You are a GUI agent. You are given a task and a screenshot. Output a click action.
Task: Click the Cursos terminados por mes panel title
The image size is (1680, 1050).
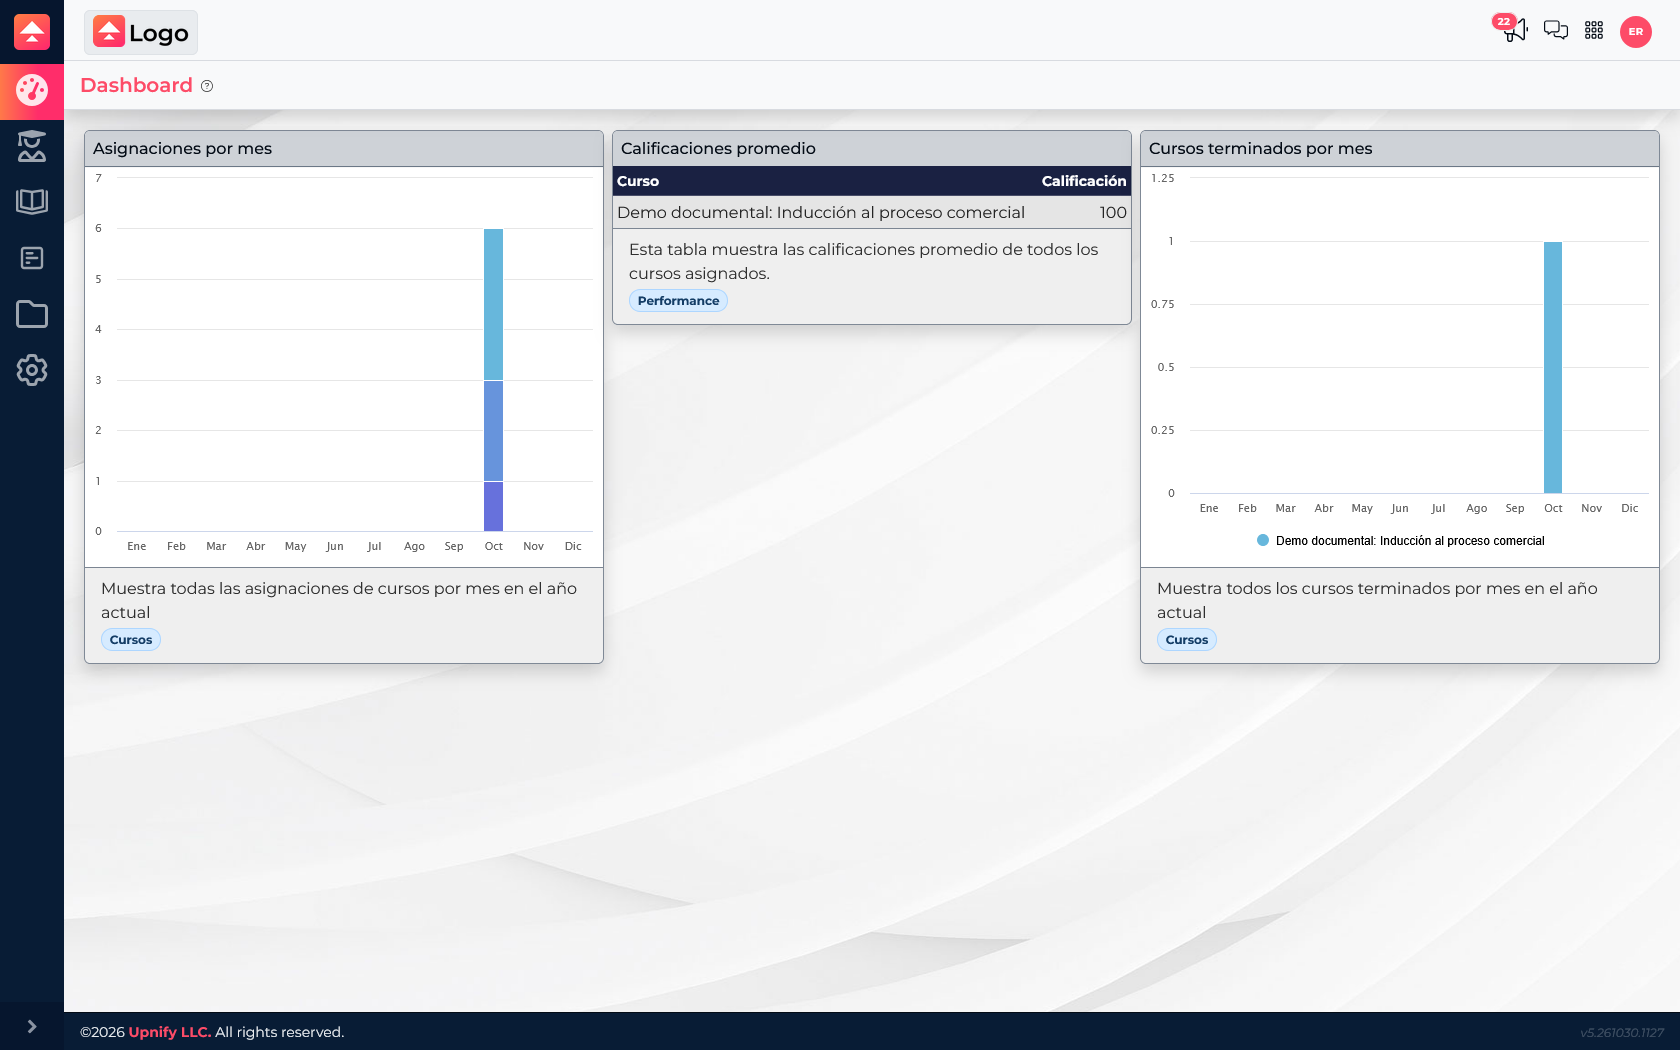tap(1260, 148)
